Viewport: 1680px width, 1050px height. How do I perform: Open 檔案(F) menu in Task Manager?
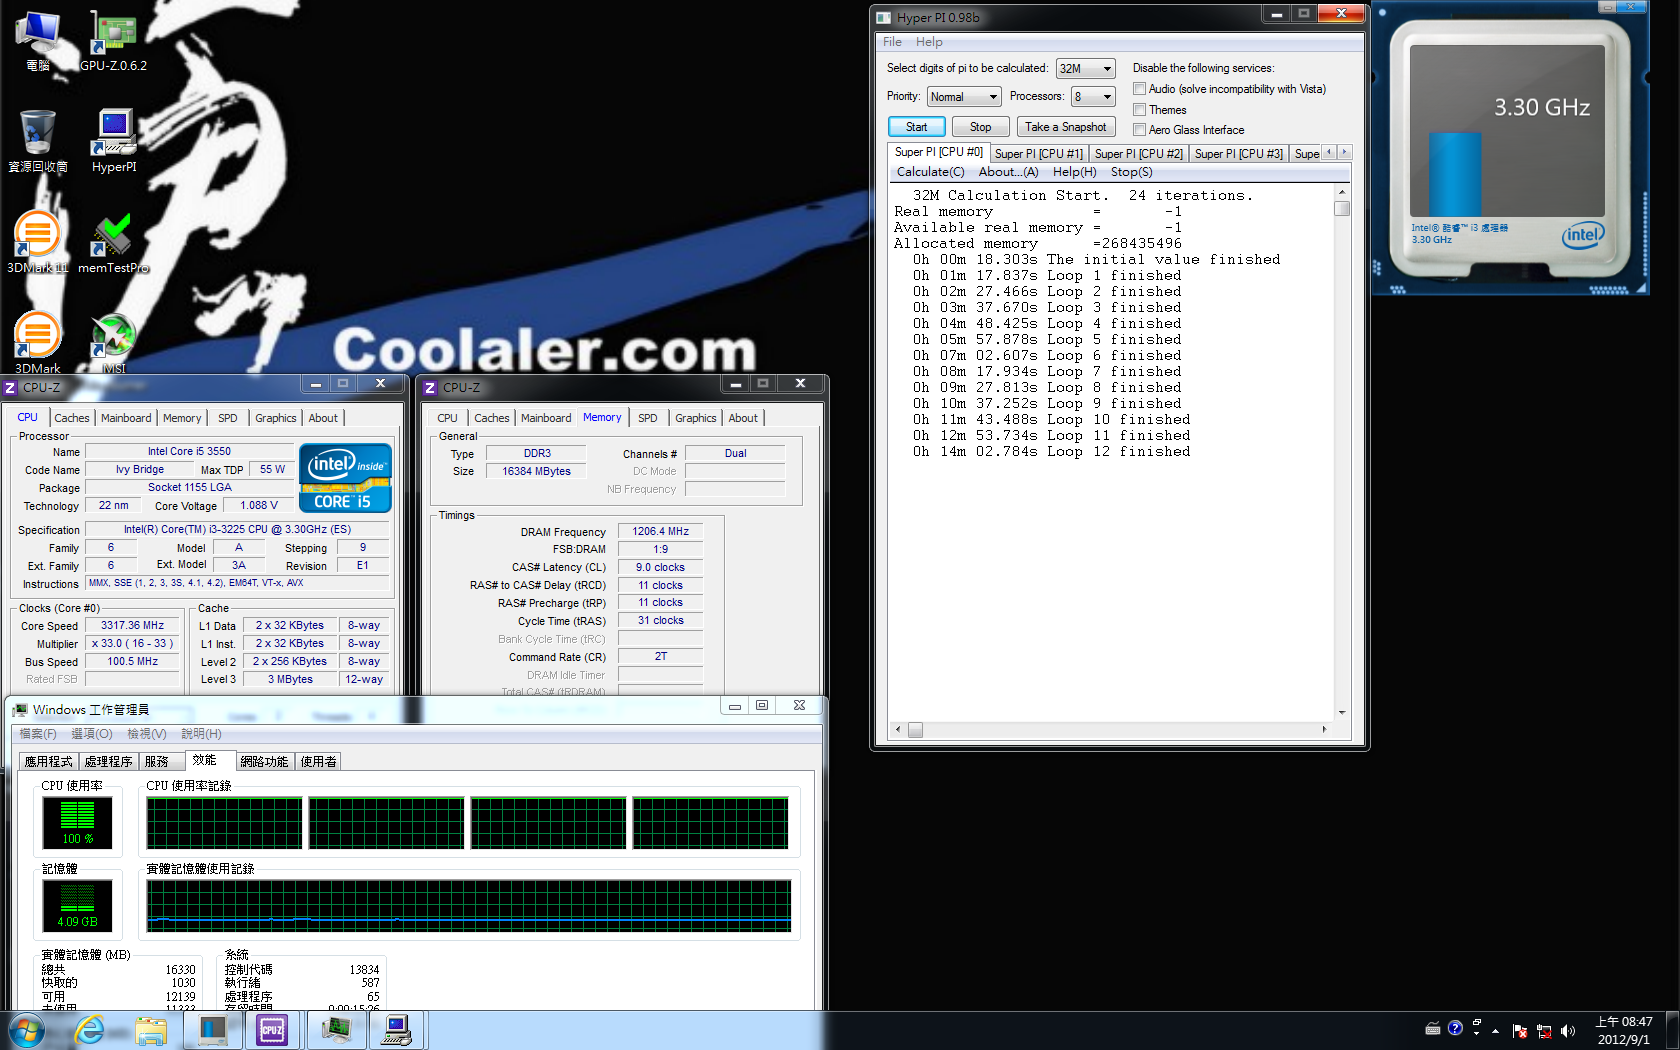(38, 734)
